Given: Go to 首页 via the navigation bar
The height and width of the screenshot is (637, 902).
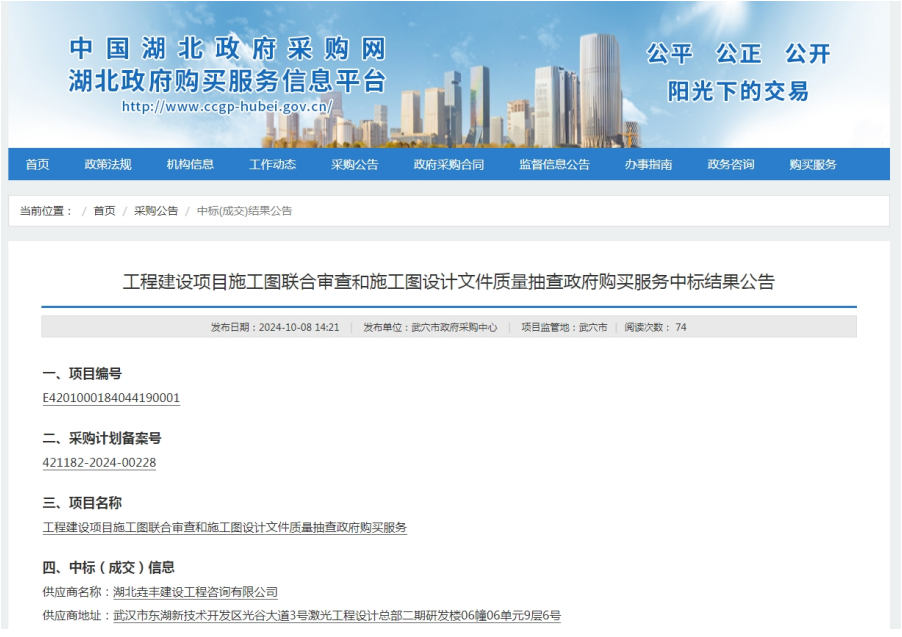Looking at the screenshot, I should (36, 164).
